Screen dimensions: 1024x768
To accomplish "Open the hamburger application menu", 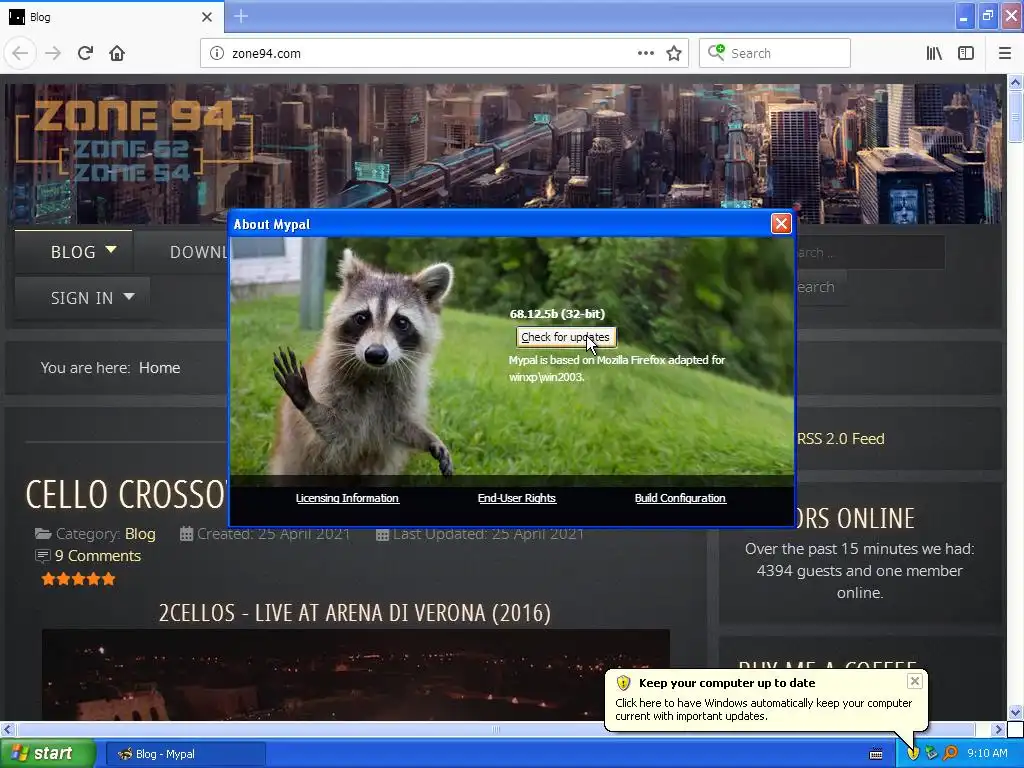I will pyautogui.click(x=1004, y=53).
